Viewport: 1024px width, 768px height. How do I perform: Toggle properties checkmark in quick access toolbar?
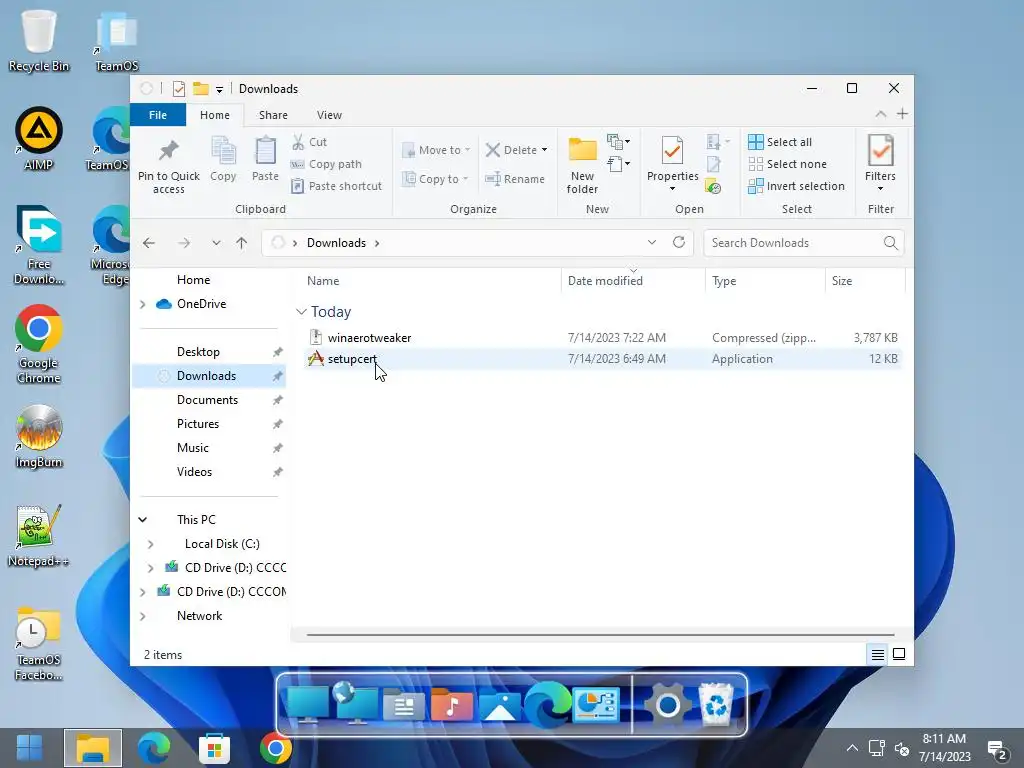(179, 89)
